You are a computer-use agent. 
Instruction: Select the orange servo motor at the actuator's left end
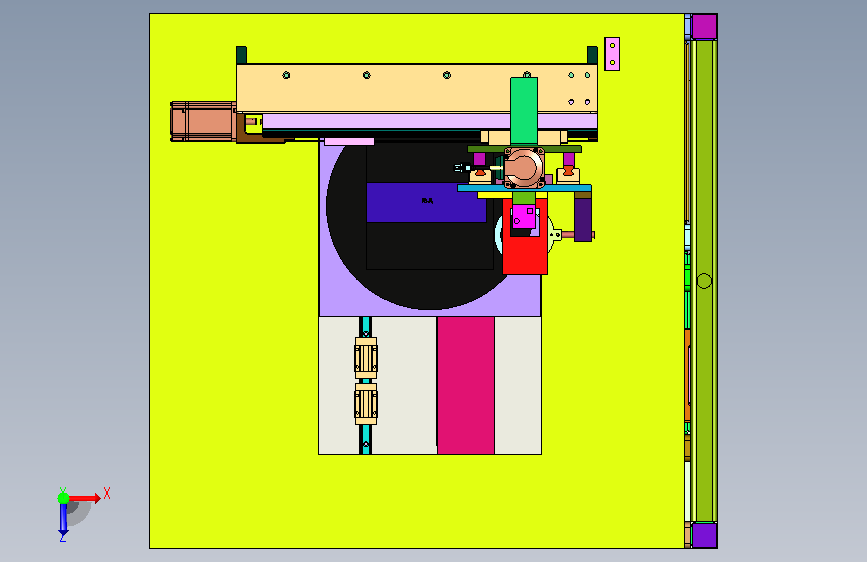203,121
